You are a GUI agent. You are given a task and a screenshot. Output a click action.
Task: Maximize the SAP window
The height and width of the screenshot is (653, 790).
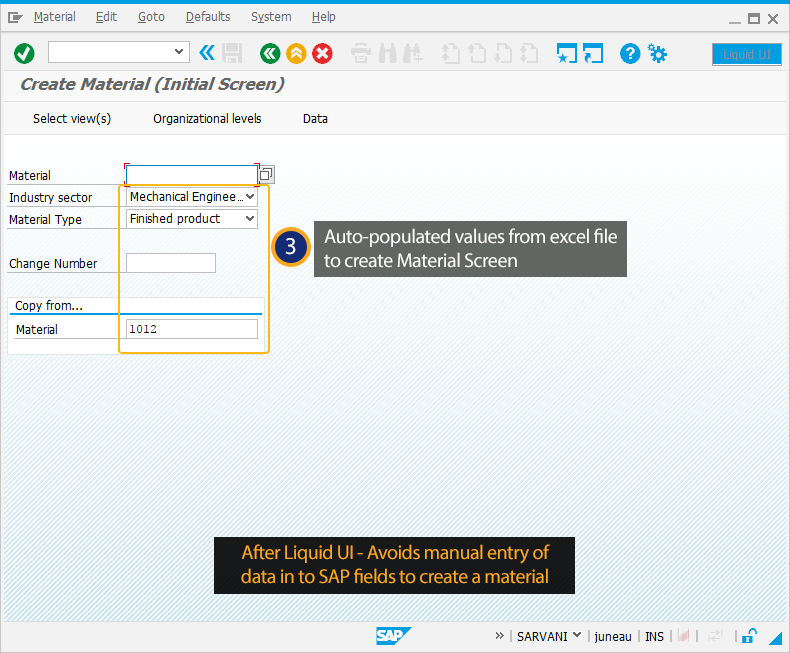(754, 19)
